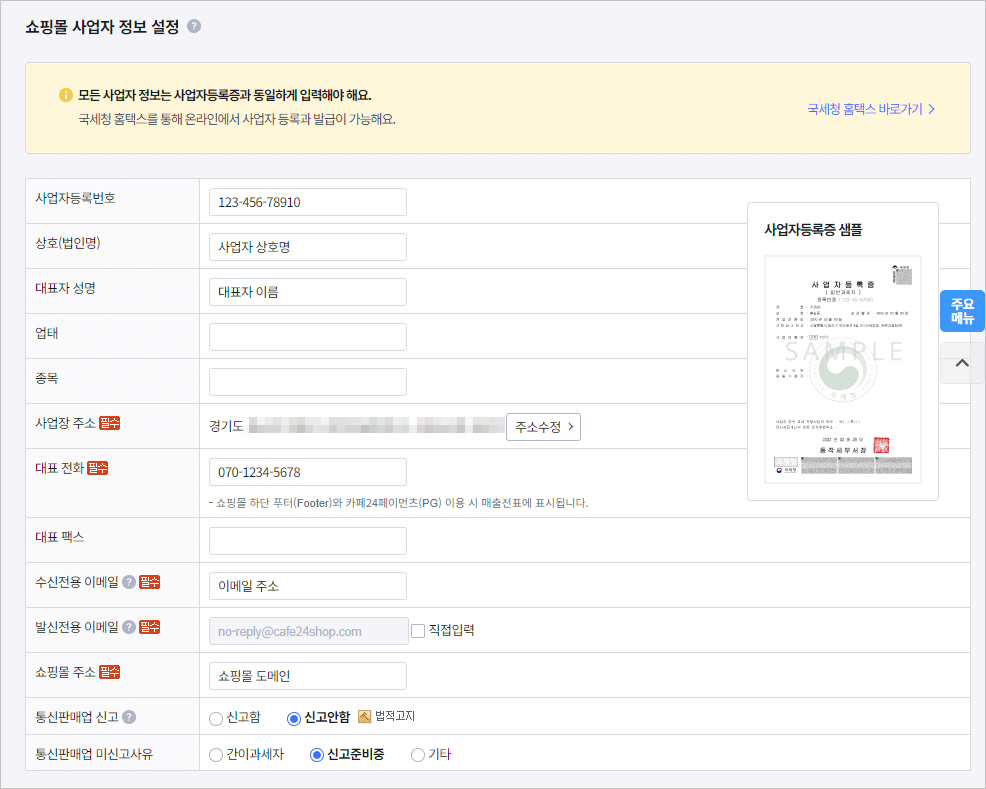Select the 신고함 radio button
Screen dimensions: 986x789
point(216,718)
